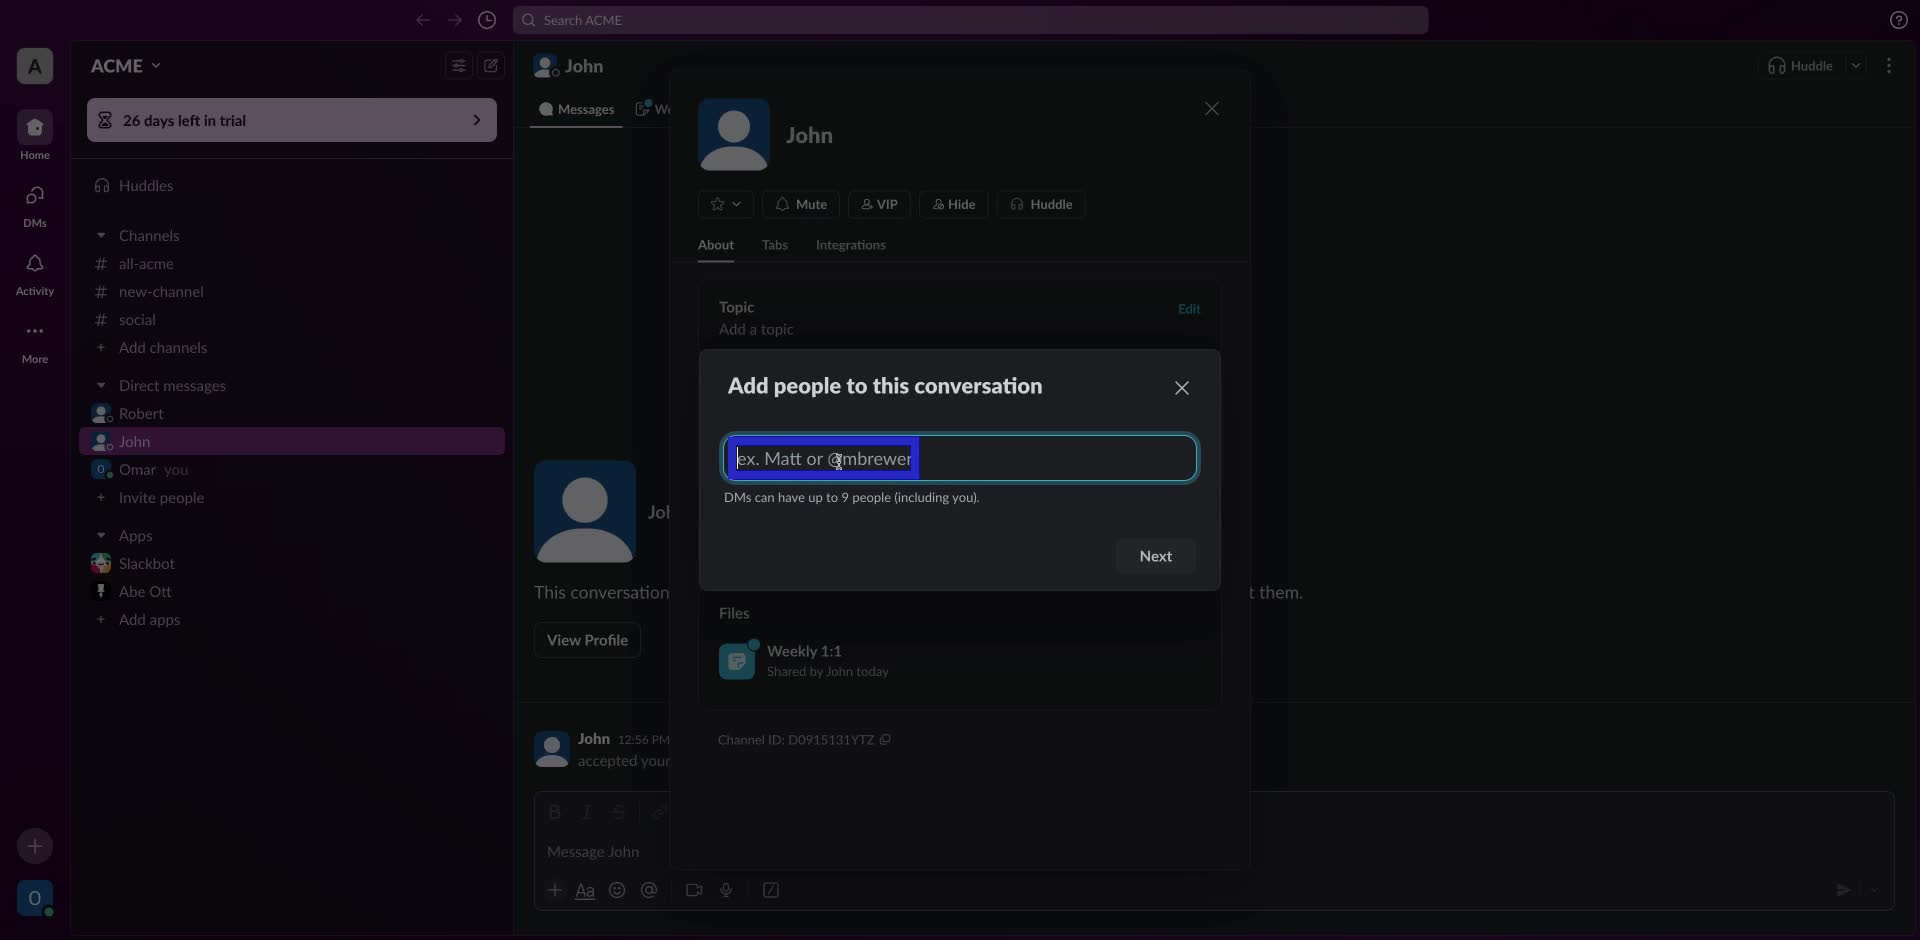Screen dimensions: 1920x940
Task: Hide the conversation with John
Action: pyautogui.click(x=954, y=204)
